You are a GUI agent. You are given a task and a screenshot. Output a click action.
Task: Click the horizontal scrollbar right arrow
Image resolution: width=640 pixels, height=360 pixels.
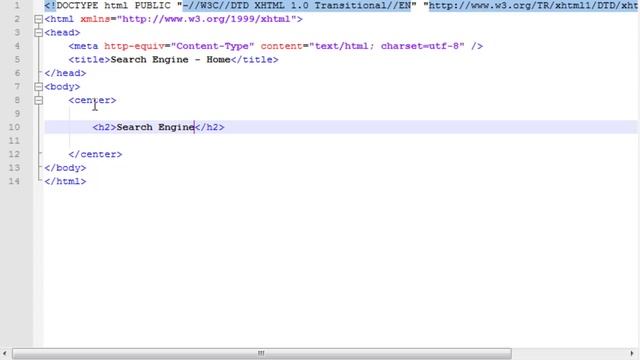(631, 353)
